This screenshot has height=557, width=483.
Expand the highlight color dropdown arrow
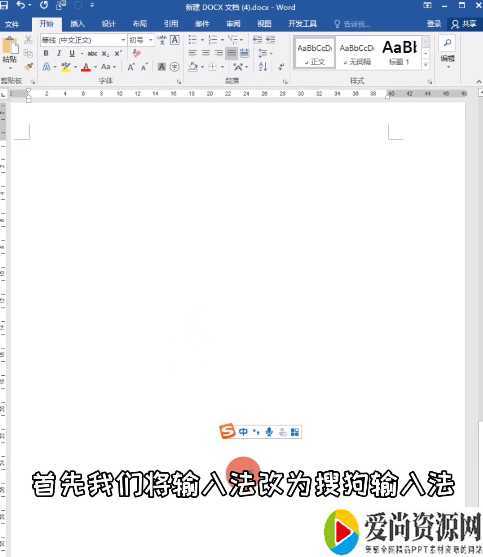76,67
